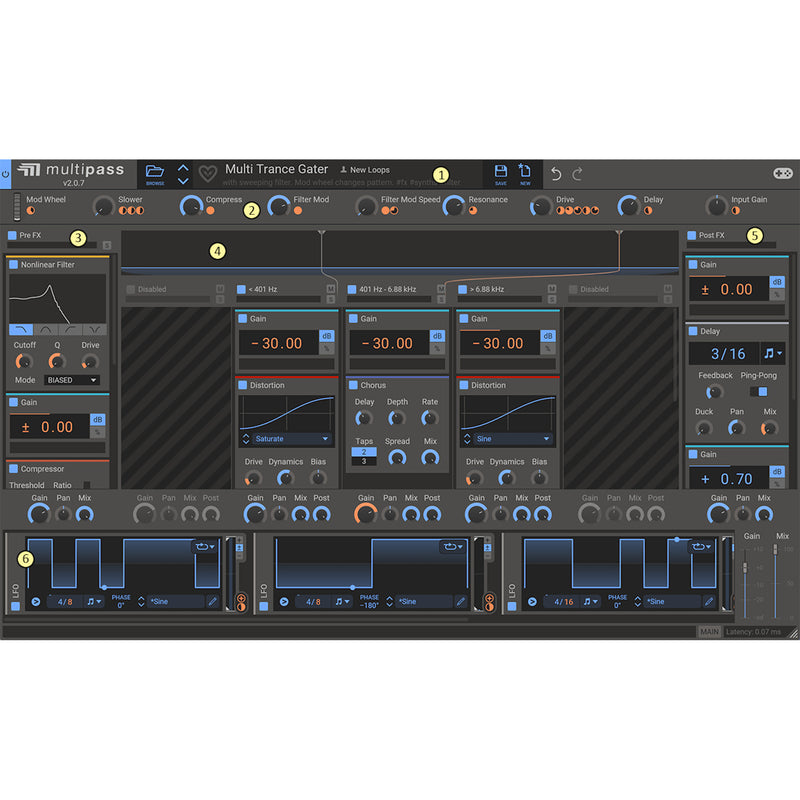Click the Compress macro knob
This screenshot has height=800, width=800.
click(x=192, y=206)
